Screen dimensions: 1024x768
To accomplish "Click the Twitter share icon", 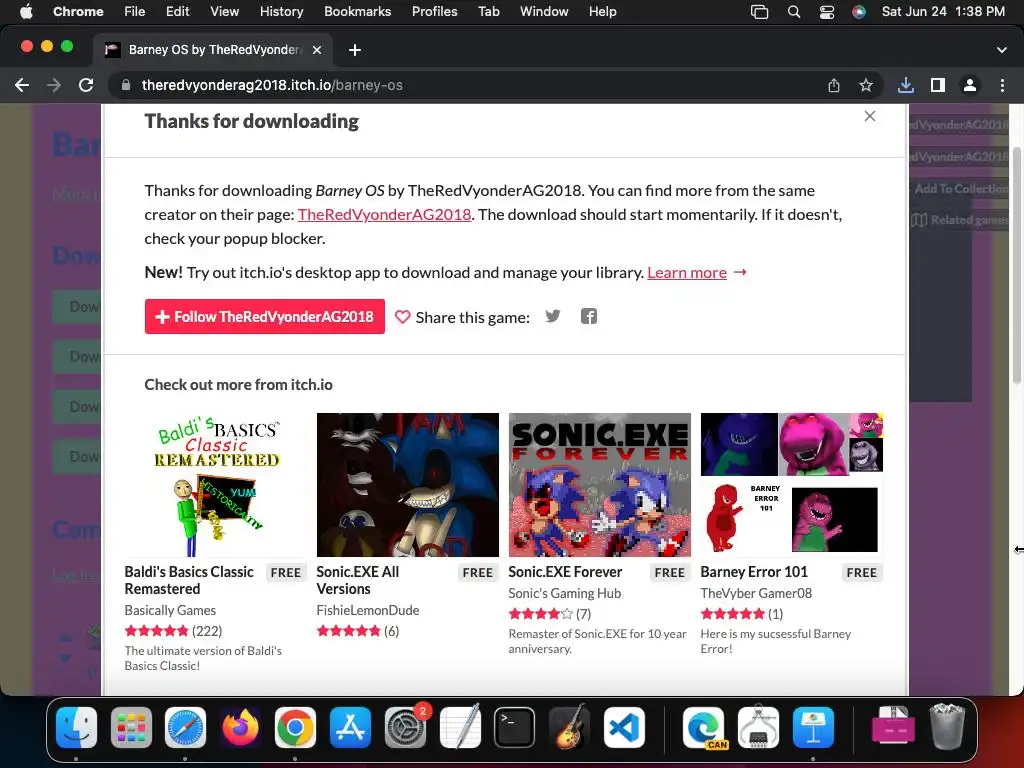I will [552, 316].
